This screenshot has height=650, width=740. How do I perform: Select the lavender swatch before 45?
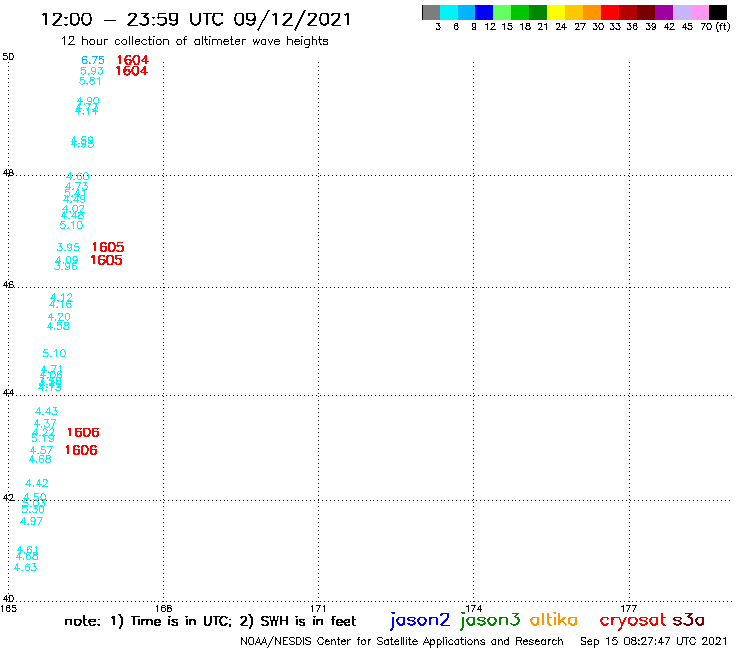[x=682, y=12]
